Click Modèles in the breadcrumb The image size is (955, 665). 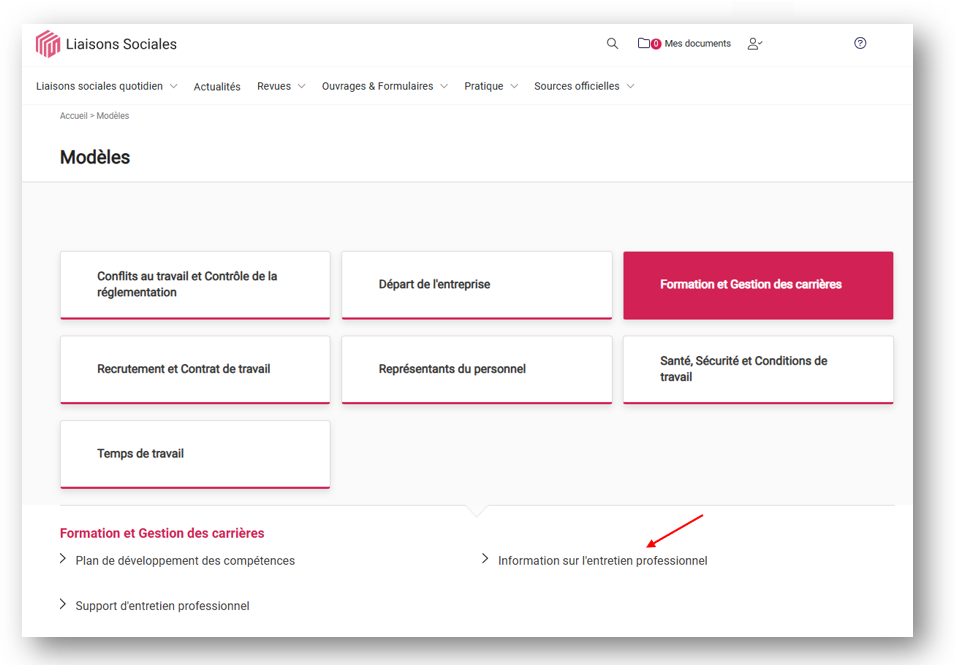pos(113,116)
